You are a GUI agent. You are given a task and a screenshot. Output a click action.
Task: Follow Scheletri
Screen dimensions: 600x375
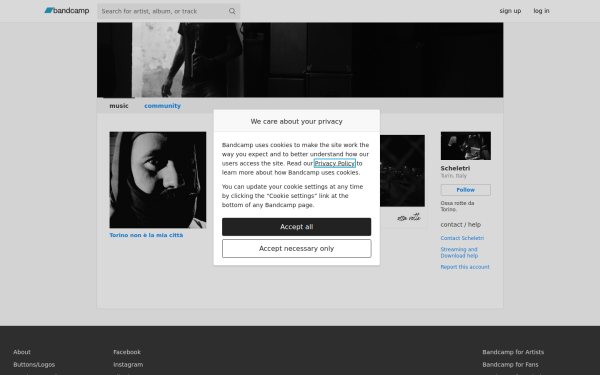466,190
